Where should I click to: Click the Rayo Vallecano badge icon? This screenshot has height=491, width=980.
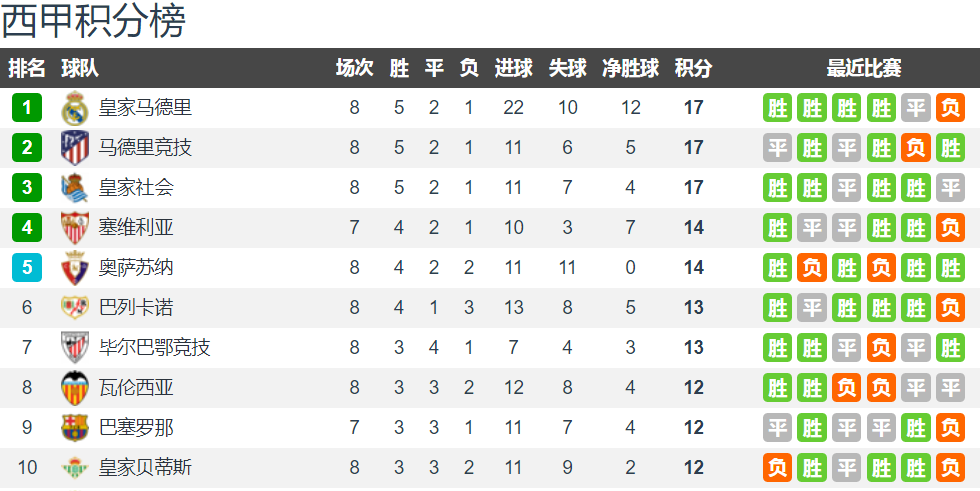(x=75, y=307)
